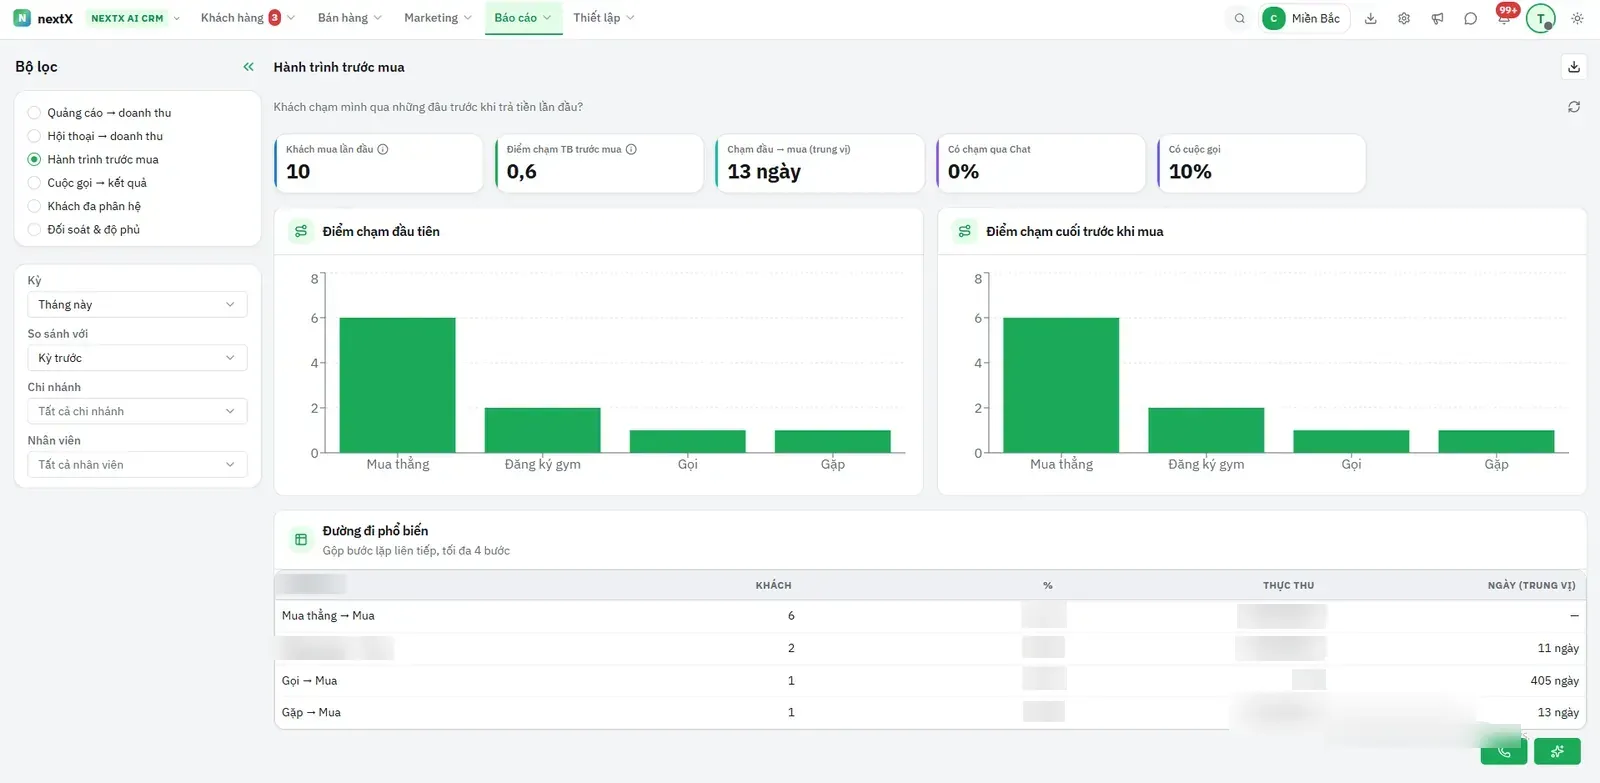Click the download icon beside Miền Bắc
The image size is (1600, 783).
pyautogui.click(x=1371, y=18)
